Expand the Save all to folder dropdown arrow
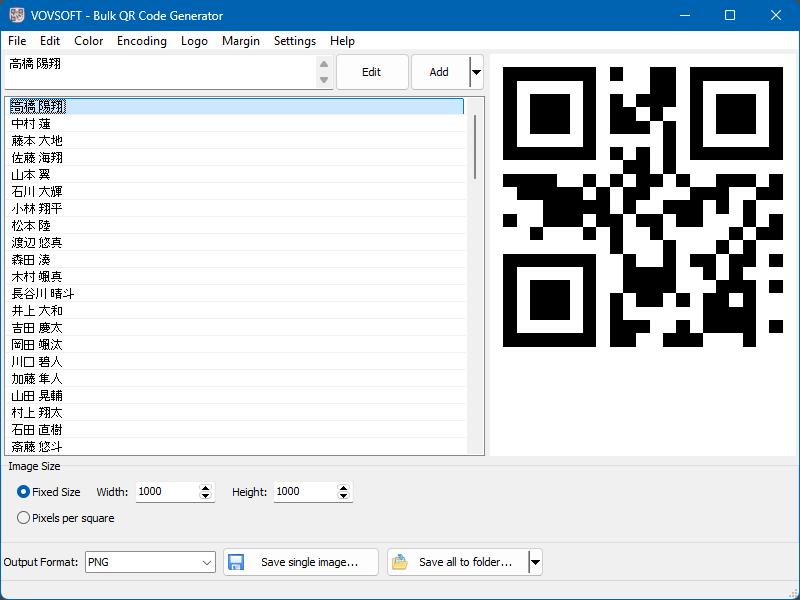 [535, 562]
